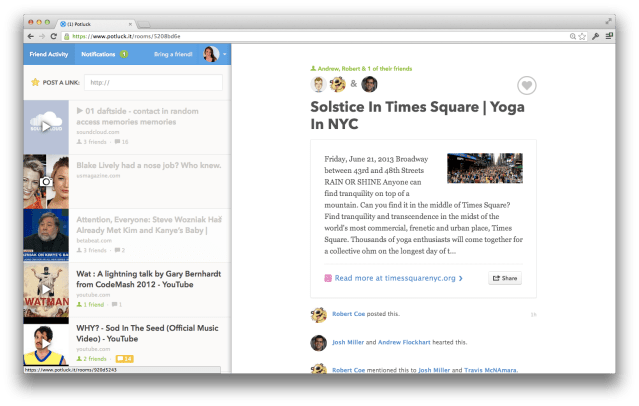The image size is (639, 406).
Task: Open 'Read more at timessquarenyc.org' link
Action: (x=399, y=278)
